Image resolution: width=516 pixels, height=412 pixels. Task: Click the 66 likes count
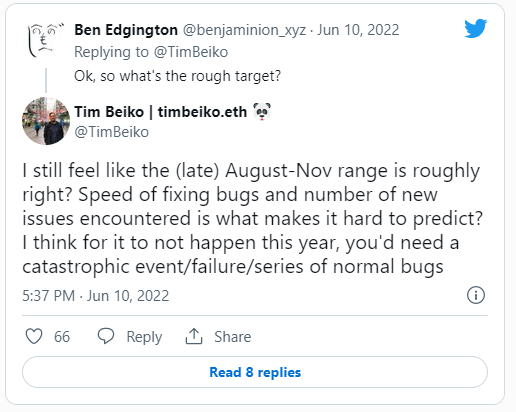(62, 337)
